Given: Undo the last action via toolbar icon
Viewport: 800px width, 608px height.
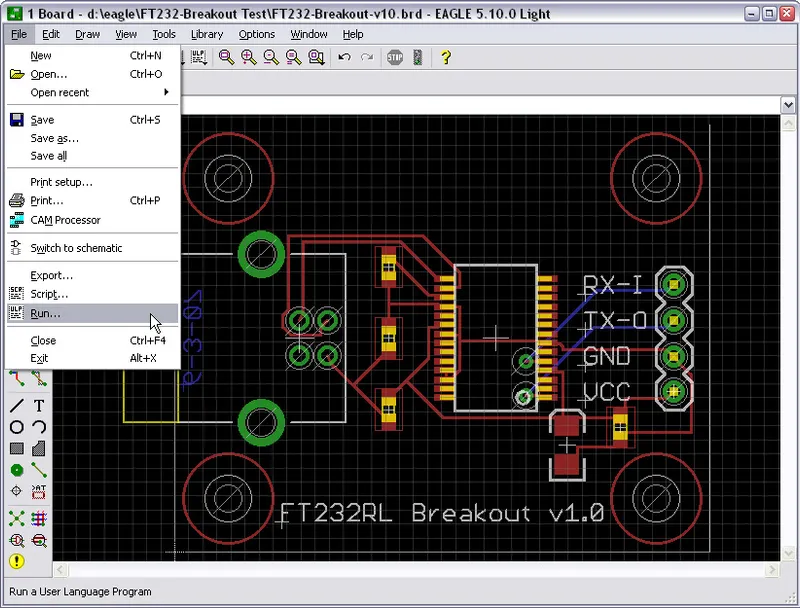Looking at the screenshot, I should click(344, 57).
